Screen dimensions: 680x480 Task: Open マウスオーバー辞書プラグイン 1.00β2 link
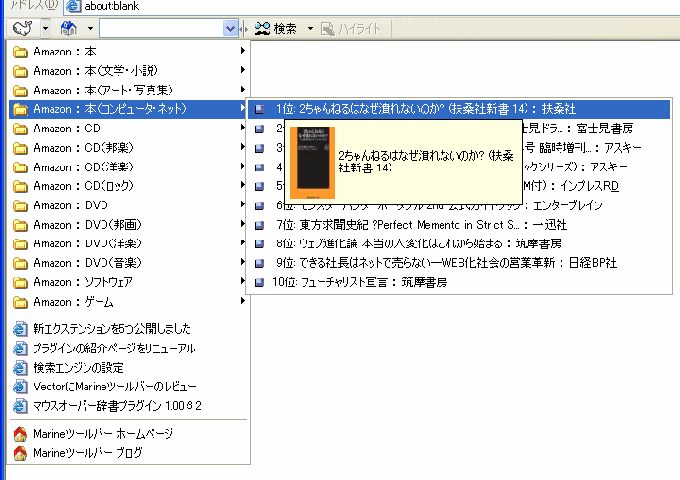117,406
